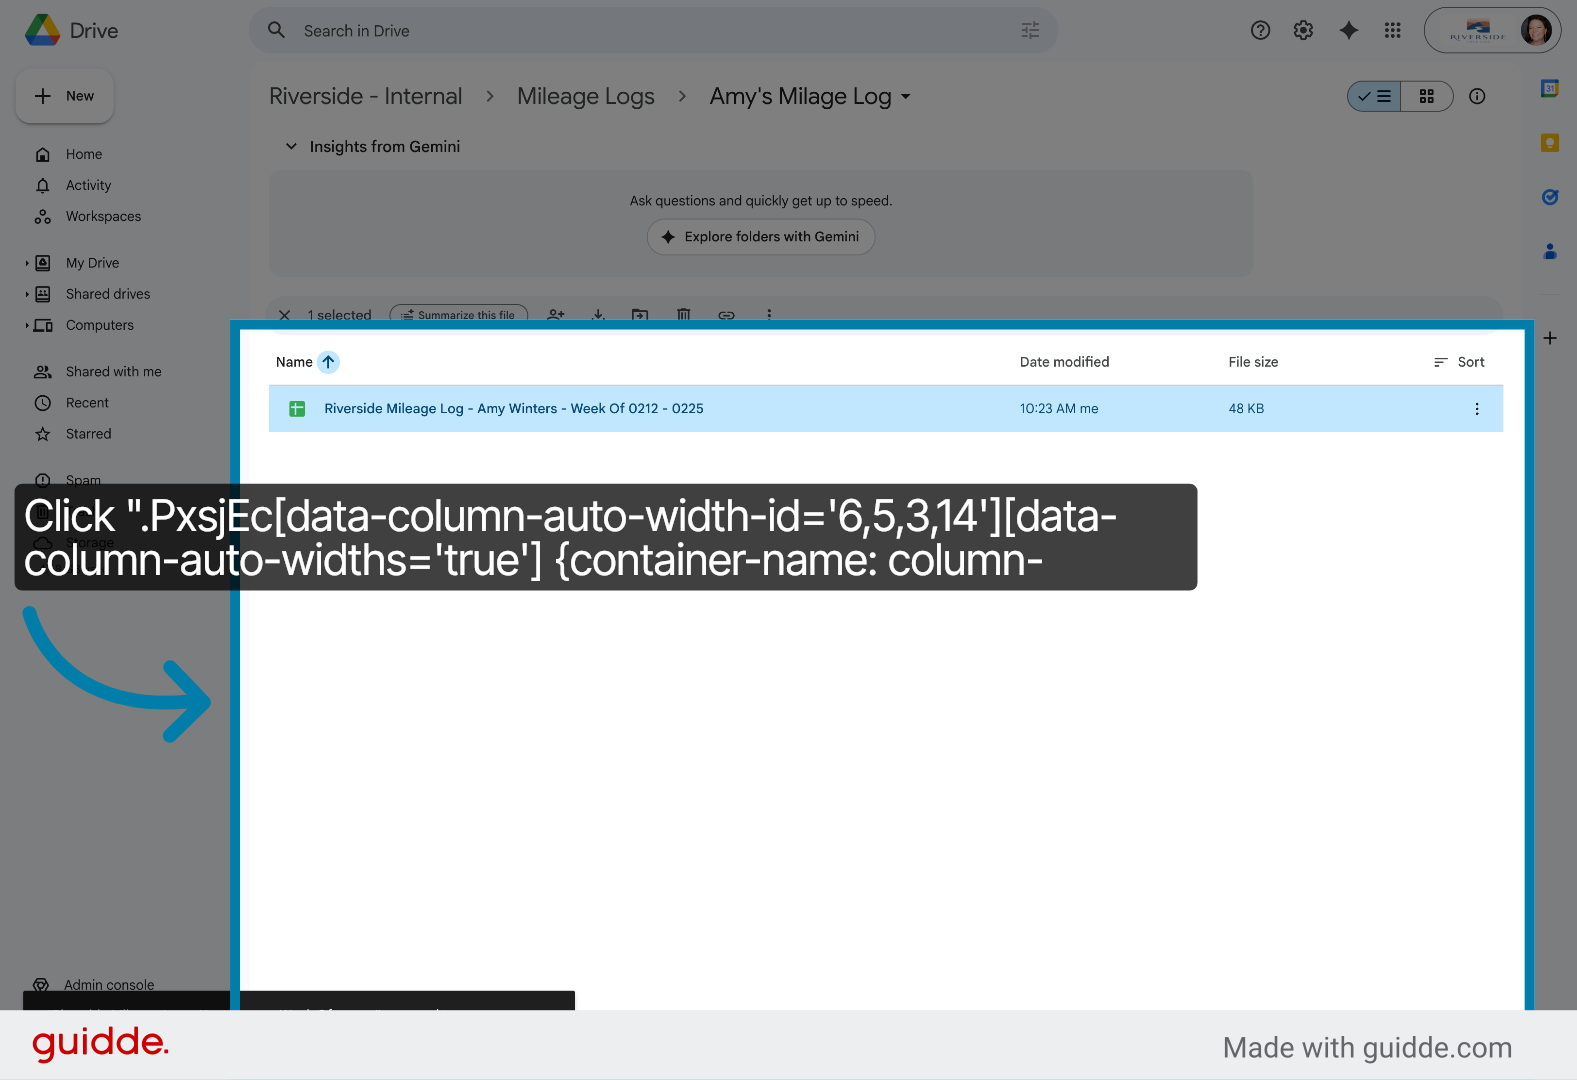Open the Support help icon
This screenshot has height=1080, width=1577.
[1260, 30]
